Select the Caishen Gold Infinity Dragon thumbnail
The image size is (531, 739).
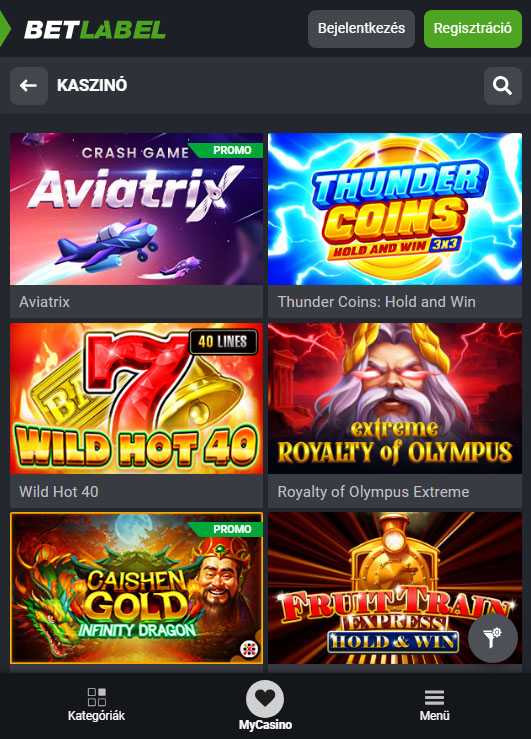click(137, 588)
